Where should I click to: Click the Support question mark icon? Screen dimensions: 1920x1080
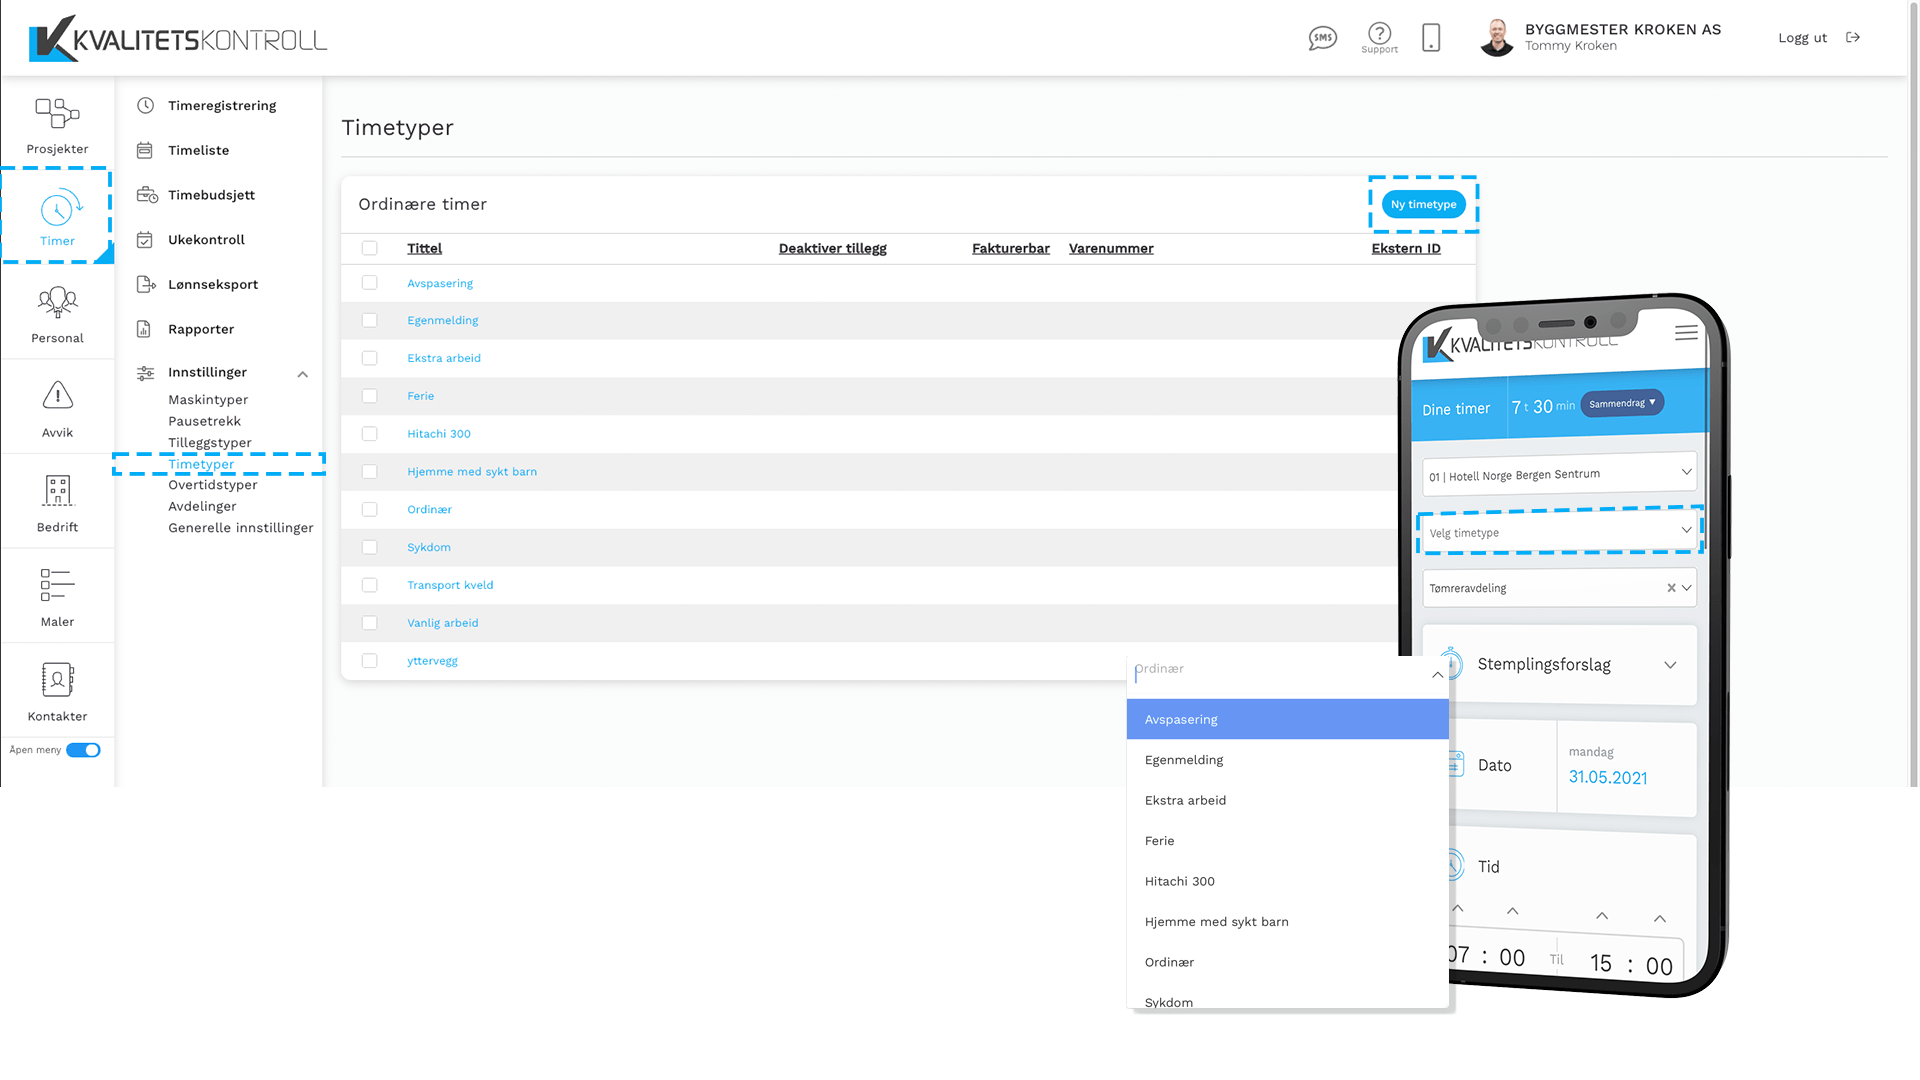tap(1379, 34)
